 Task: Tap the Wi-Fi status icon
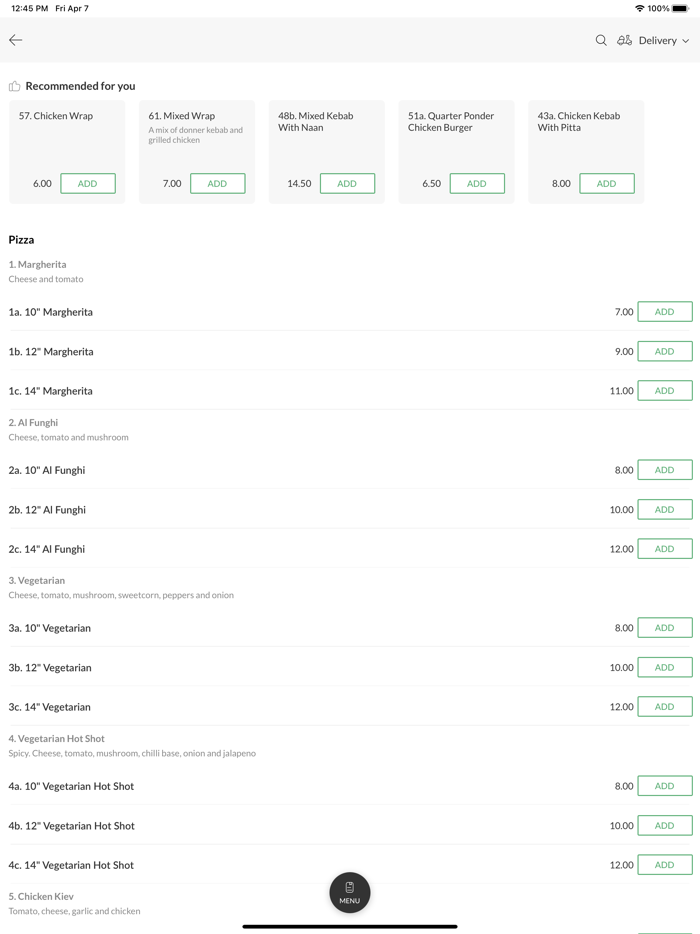pyautogui.click(x=639, y=8)
